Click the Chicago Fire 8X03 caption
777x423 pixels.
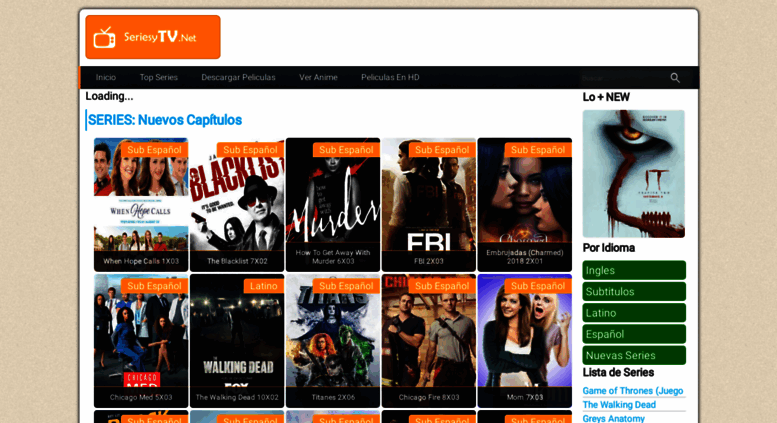pos(429,397)
